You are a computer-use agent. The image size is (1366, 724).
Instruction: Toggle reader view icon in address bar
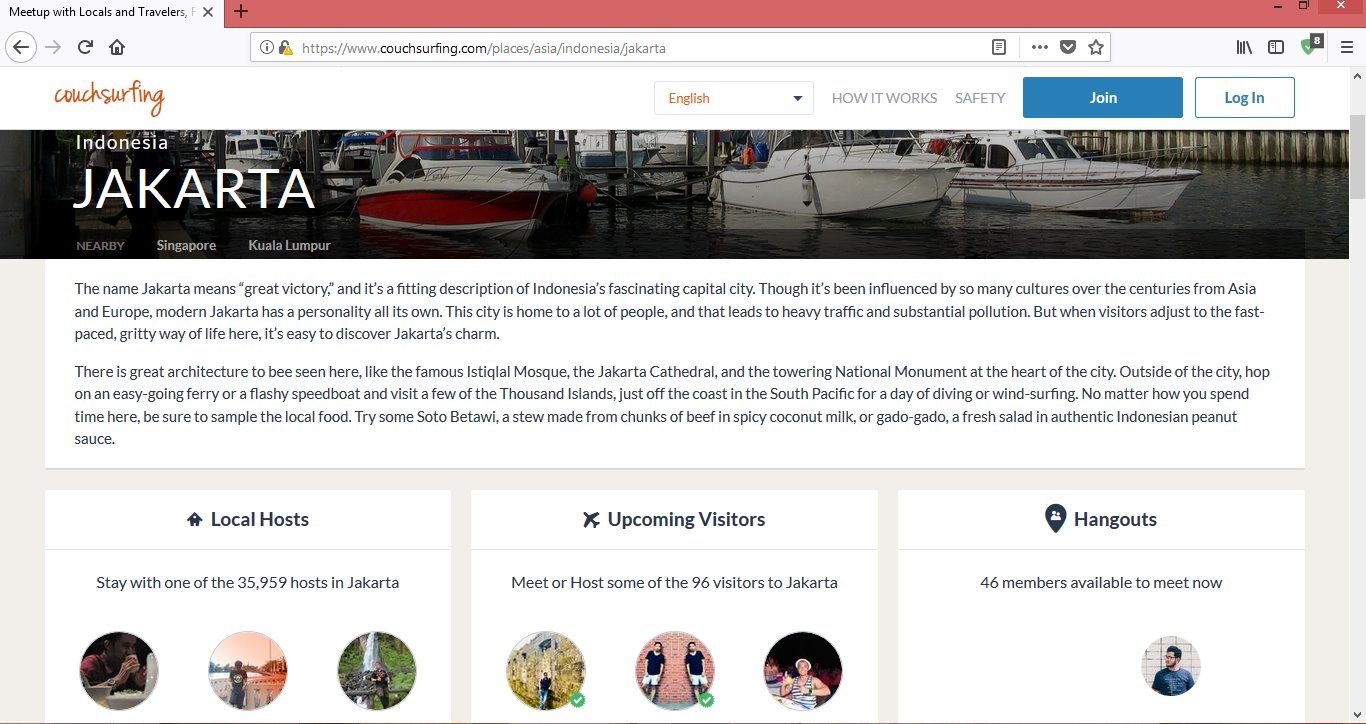(998, 47)
